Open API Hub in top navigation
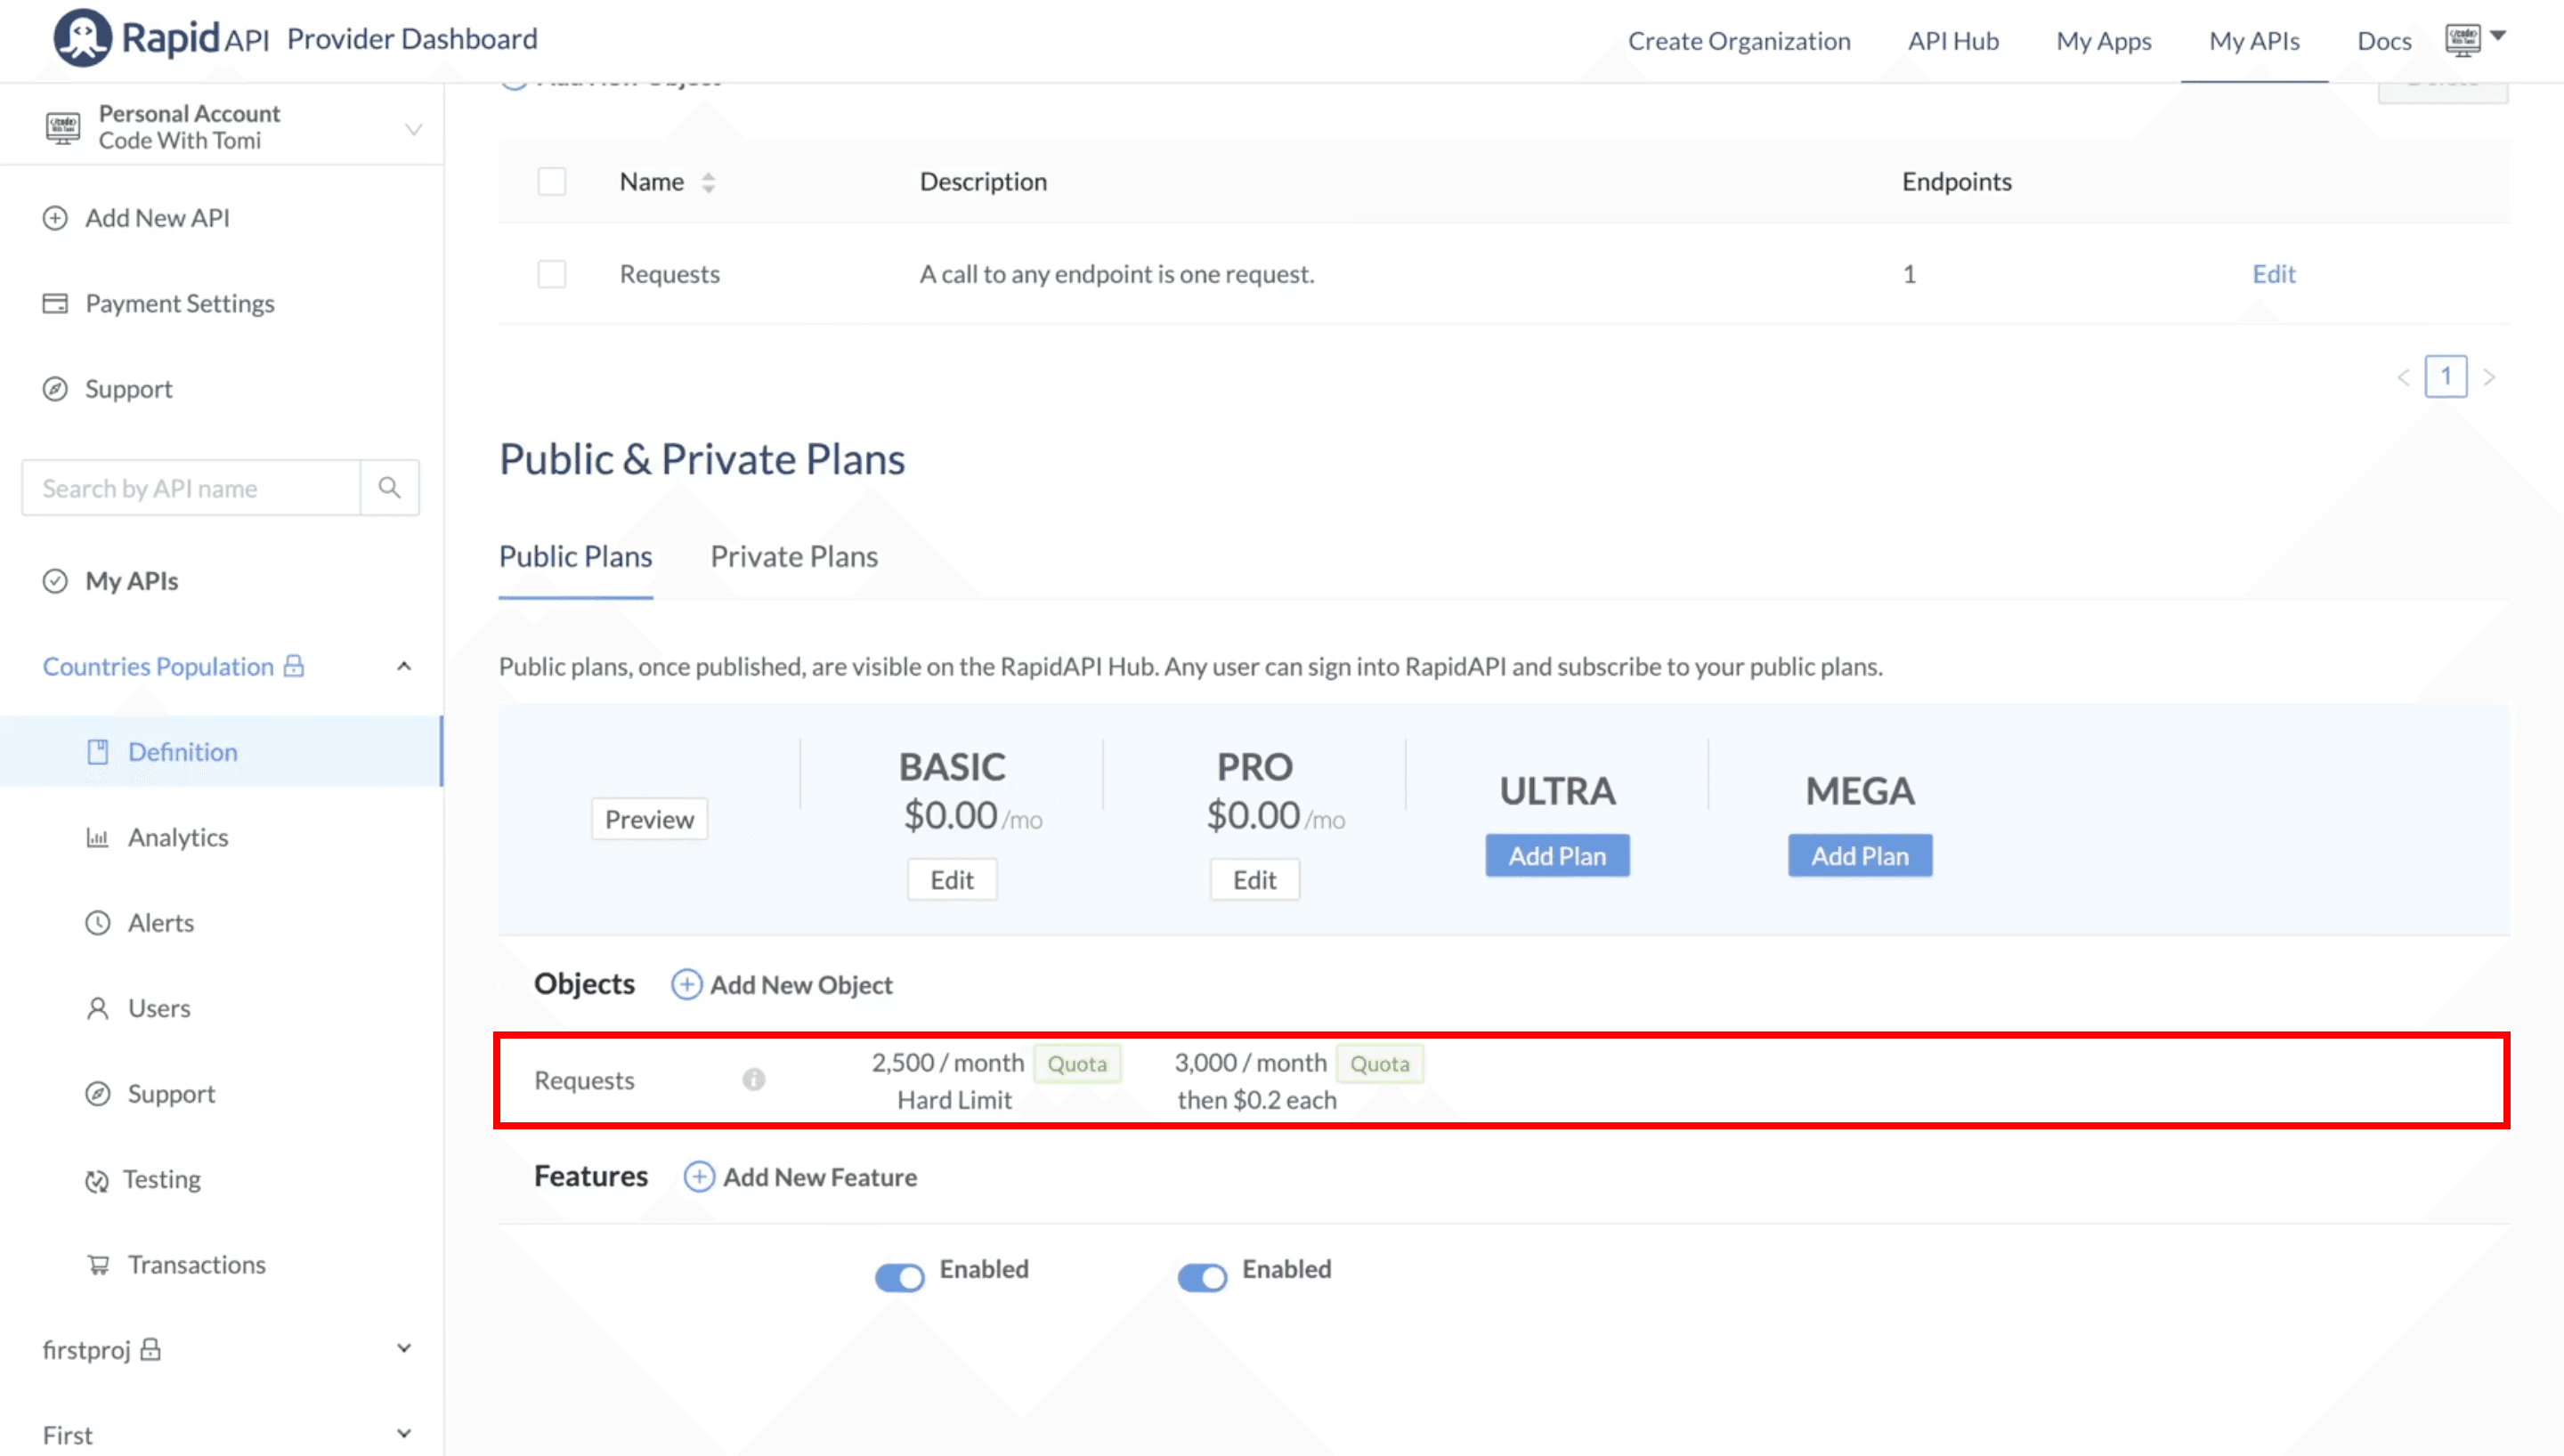Image resolution: width=2564 pixels, height=1456 pixels. pos(1953,41)
